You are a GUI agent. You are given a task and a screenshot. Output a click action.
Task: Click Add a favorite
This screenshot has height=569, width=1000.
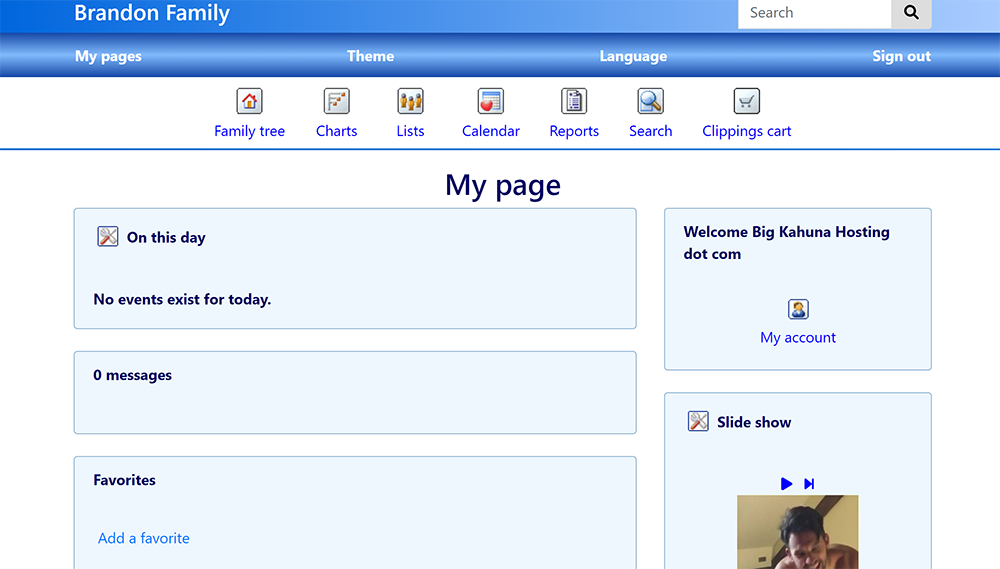click(x=143, y=538)
